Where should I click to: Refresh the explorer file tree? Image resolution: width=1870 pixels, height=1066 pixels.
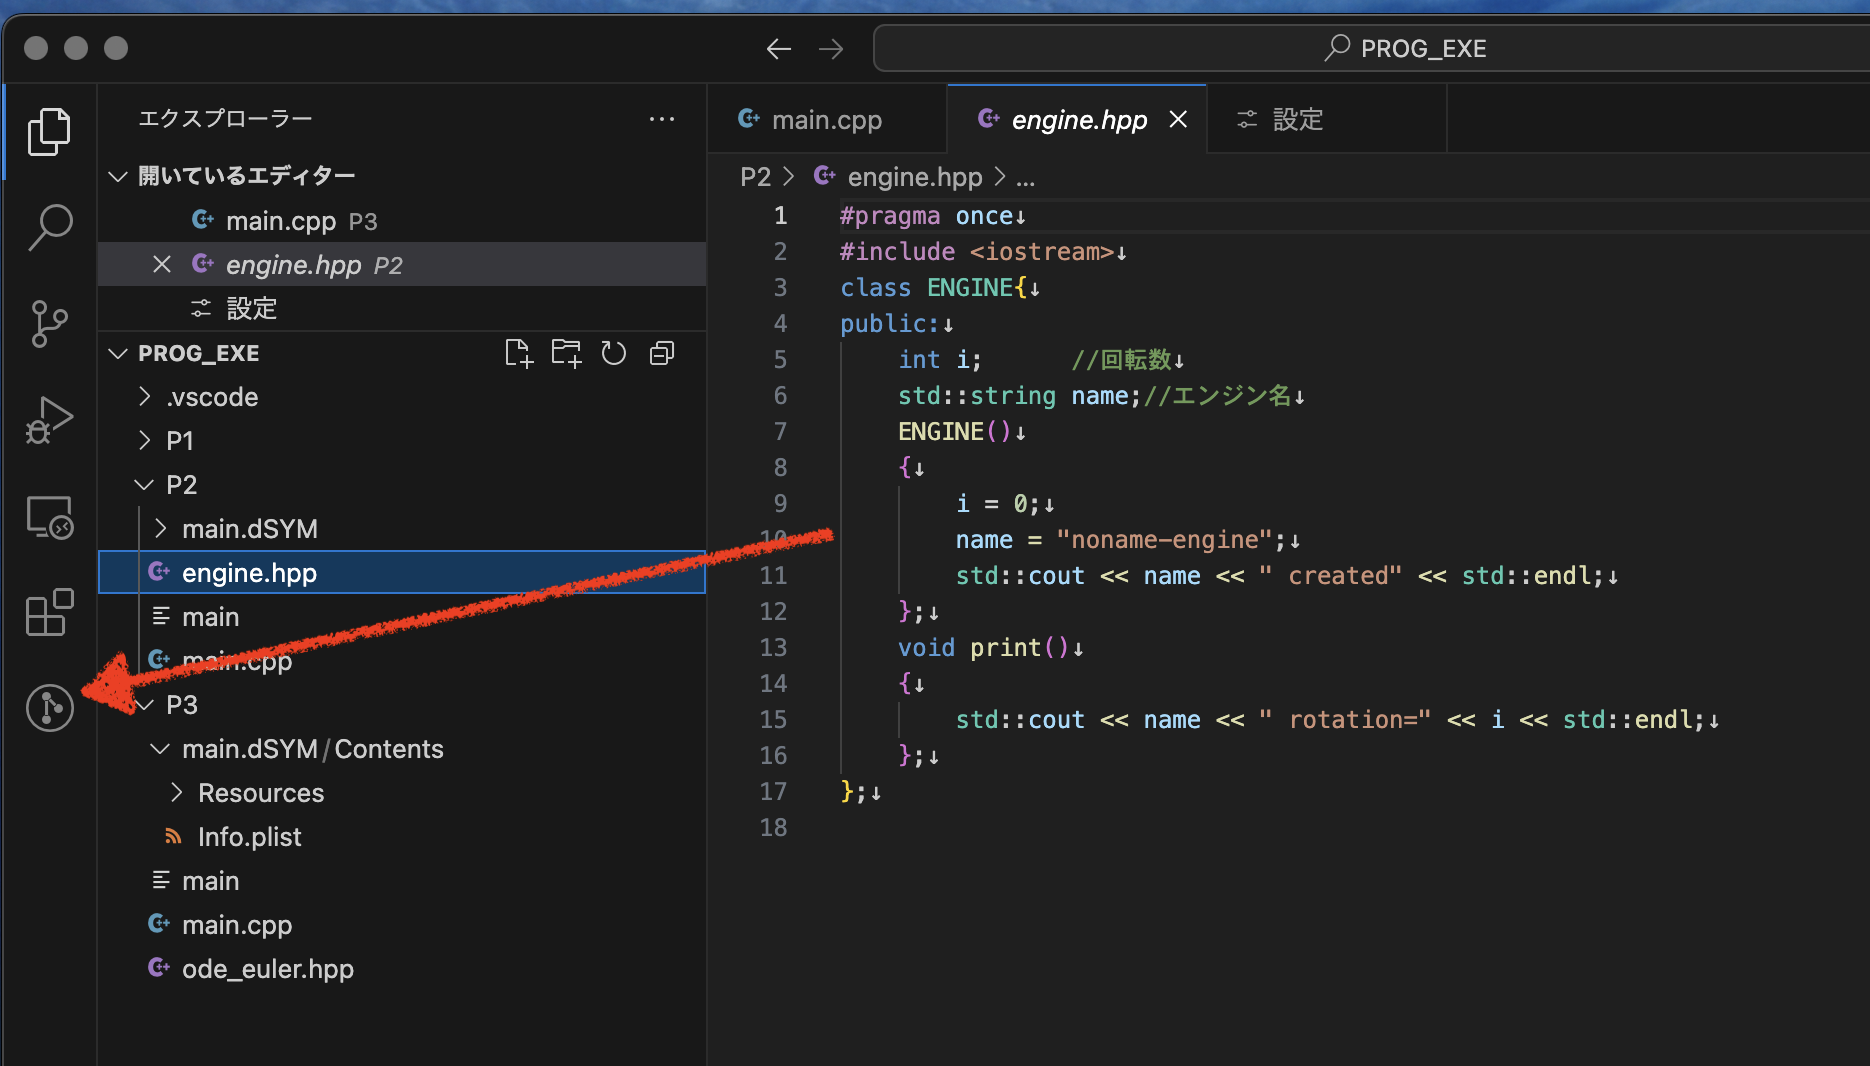coord(614,353)
